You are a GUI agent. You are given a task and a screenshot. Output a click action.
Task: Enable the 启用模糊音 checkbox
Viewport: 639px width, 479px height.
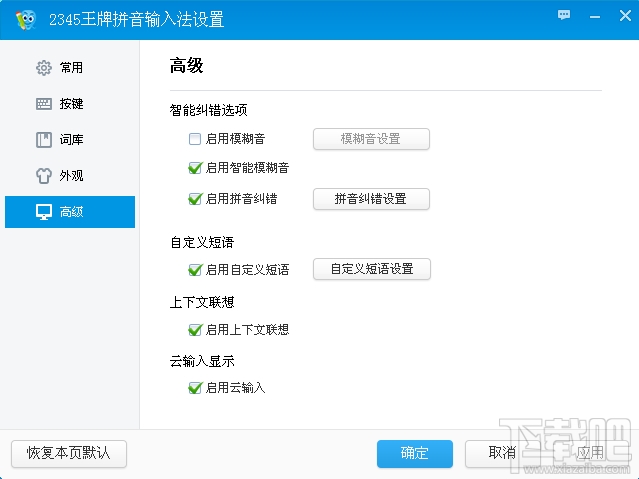coord(195,139)
